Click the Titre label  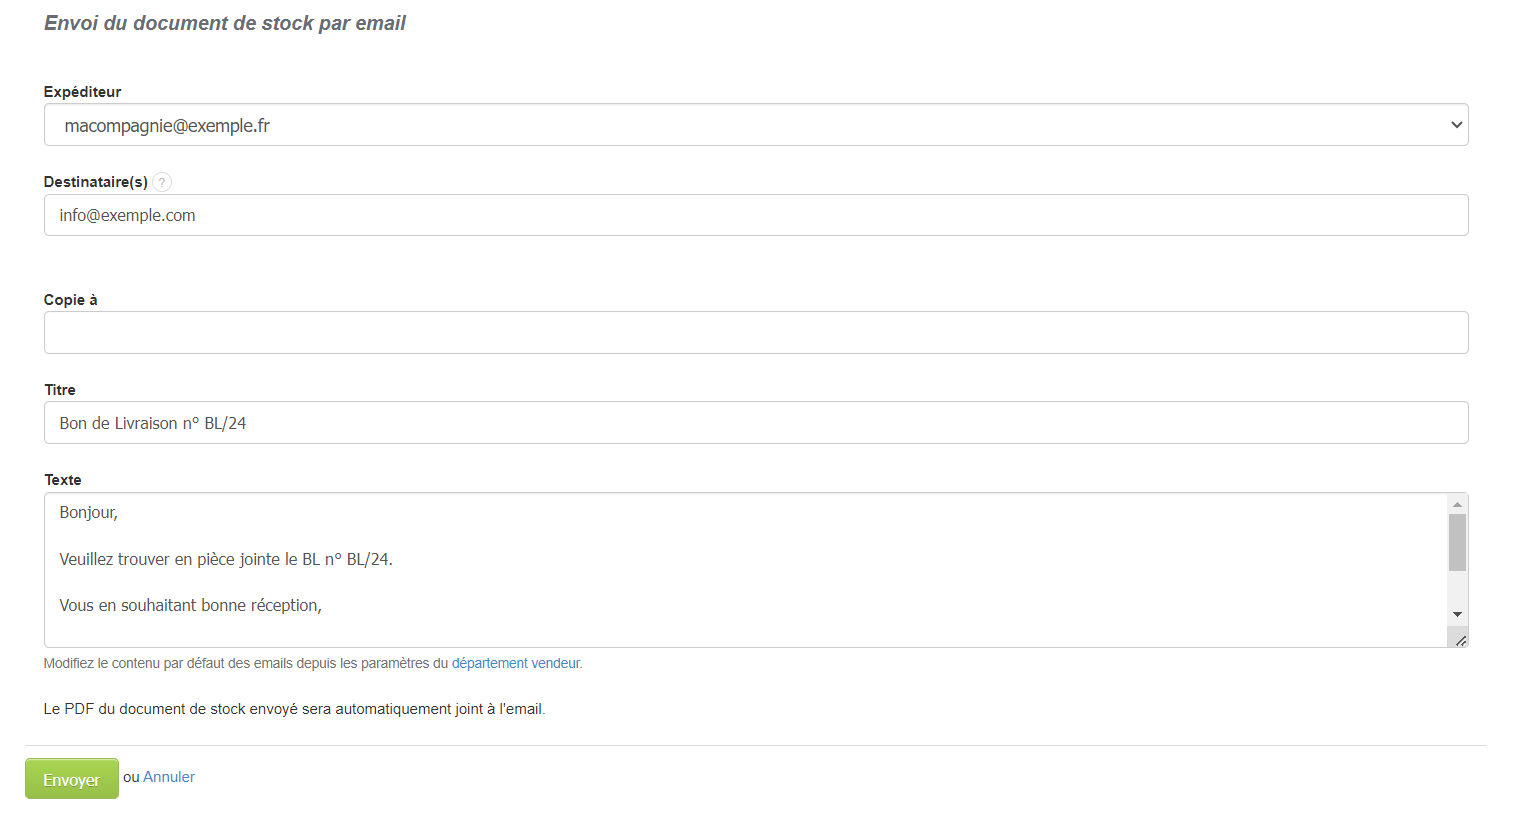click(60, 390)
